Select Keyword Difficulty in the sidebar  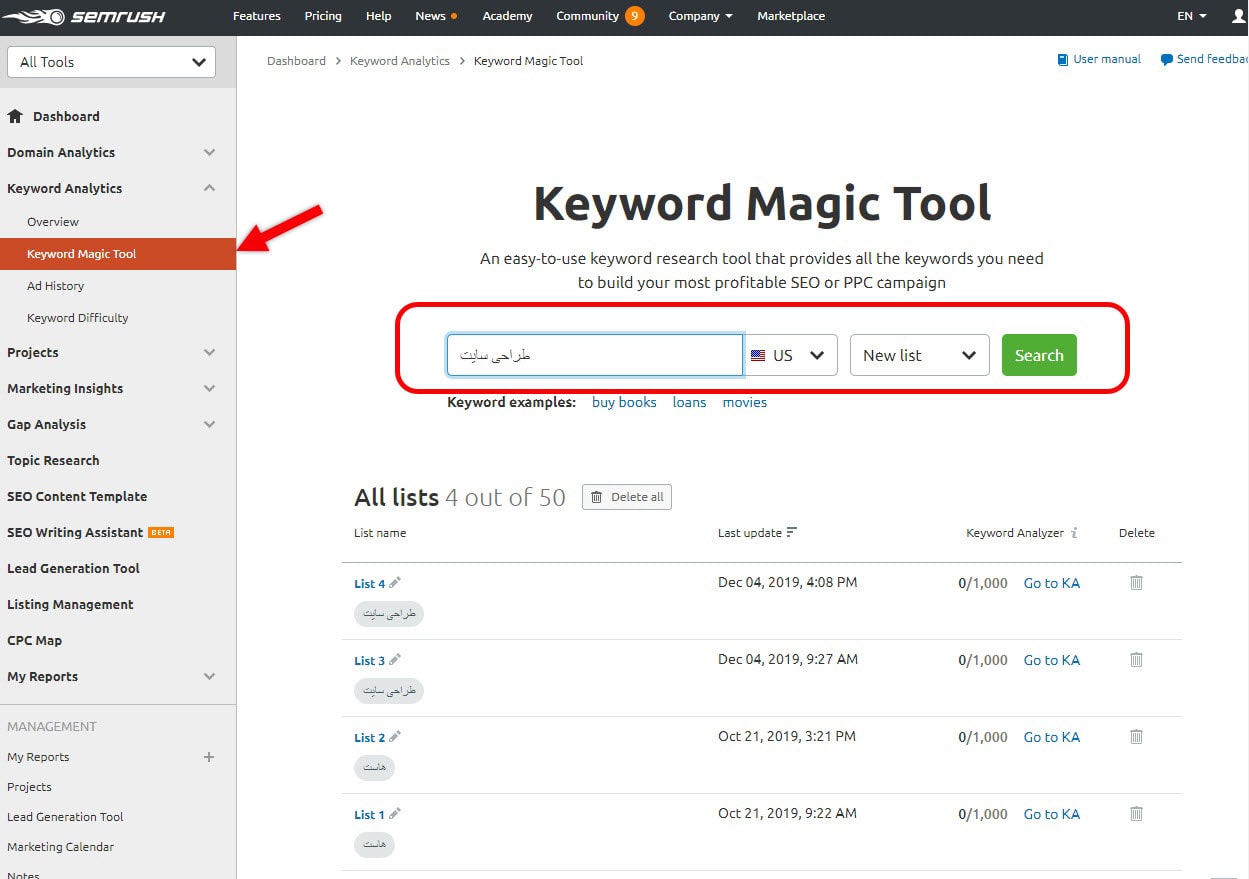tap(77, 317)
